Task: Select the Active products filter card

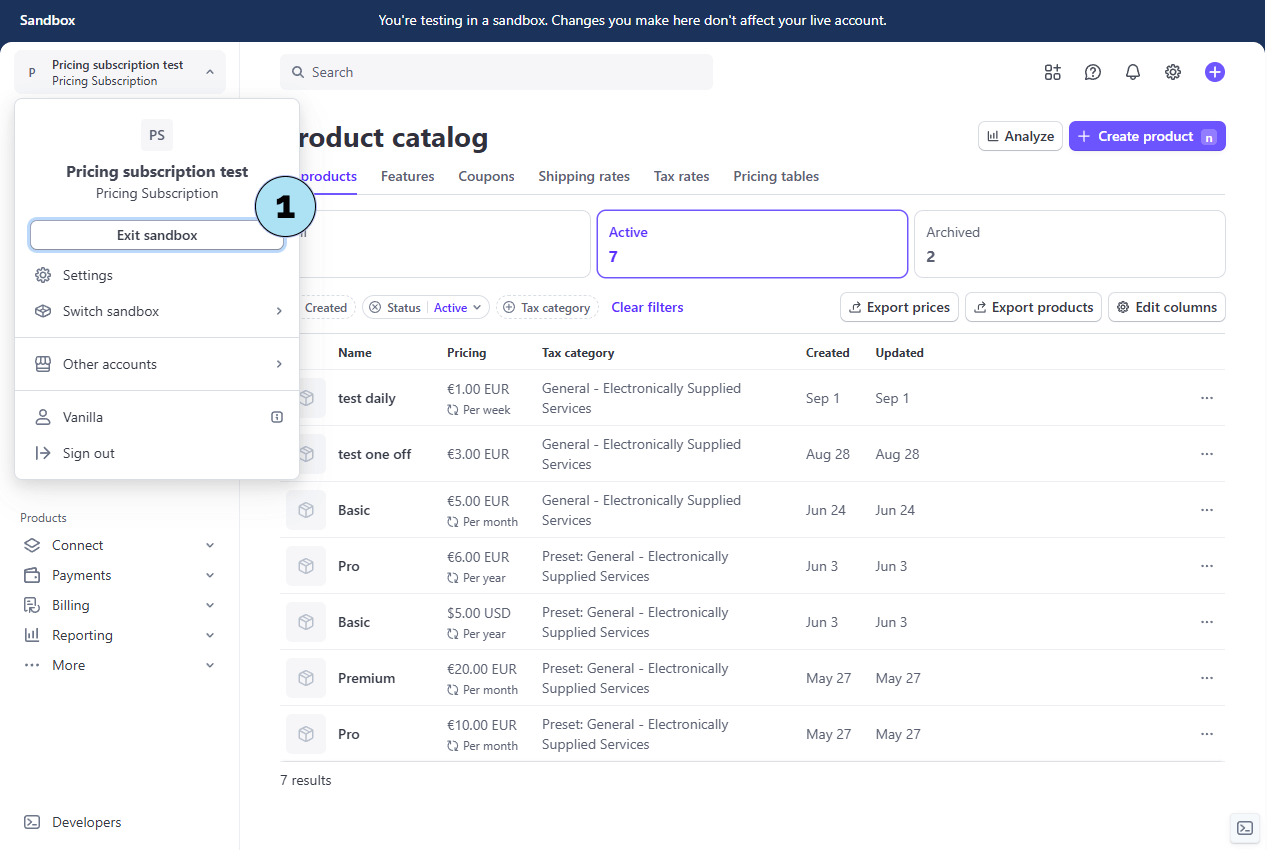Action: (752, 244)
